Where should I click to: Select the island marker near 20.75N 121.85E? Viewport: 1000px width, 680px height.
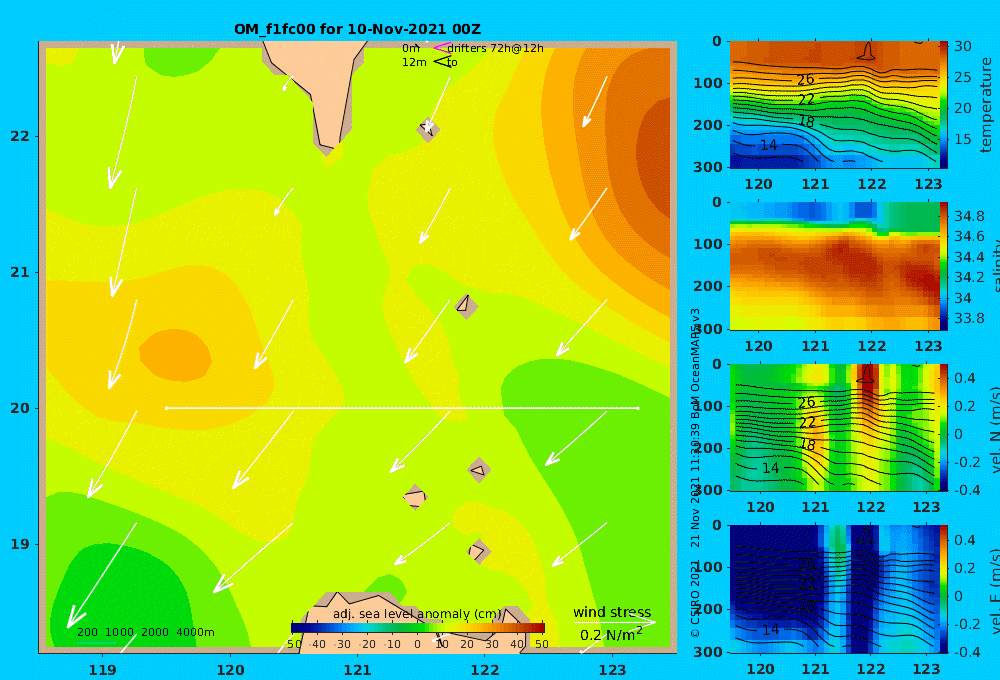466,306
